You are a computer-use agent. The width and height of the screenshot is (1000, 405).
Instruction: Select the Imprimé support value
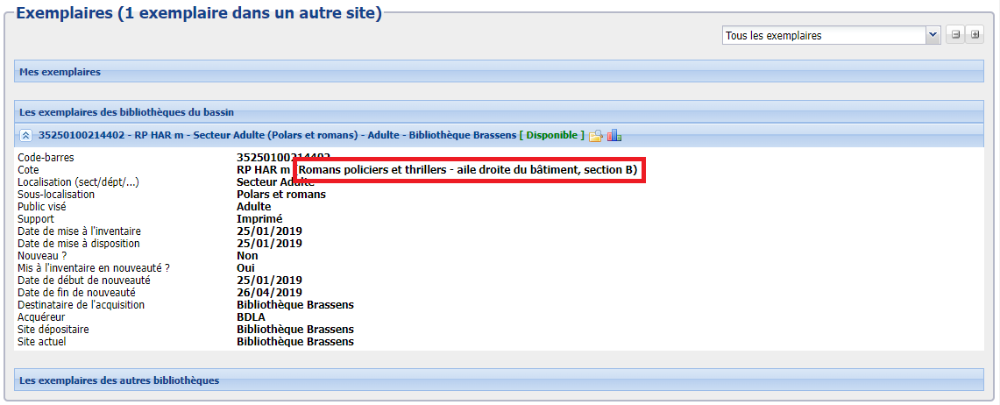[x=259, y=219]
